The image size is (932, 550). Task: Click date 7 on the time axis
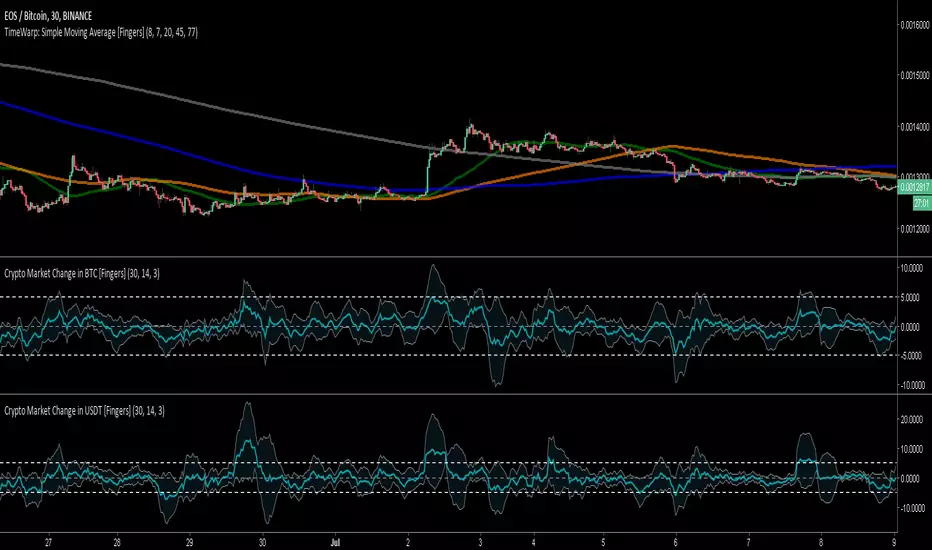click(748, 542)
